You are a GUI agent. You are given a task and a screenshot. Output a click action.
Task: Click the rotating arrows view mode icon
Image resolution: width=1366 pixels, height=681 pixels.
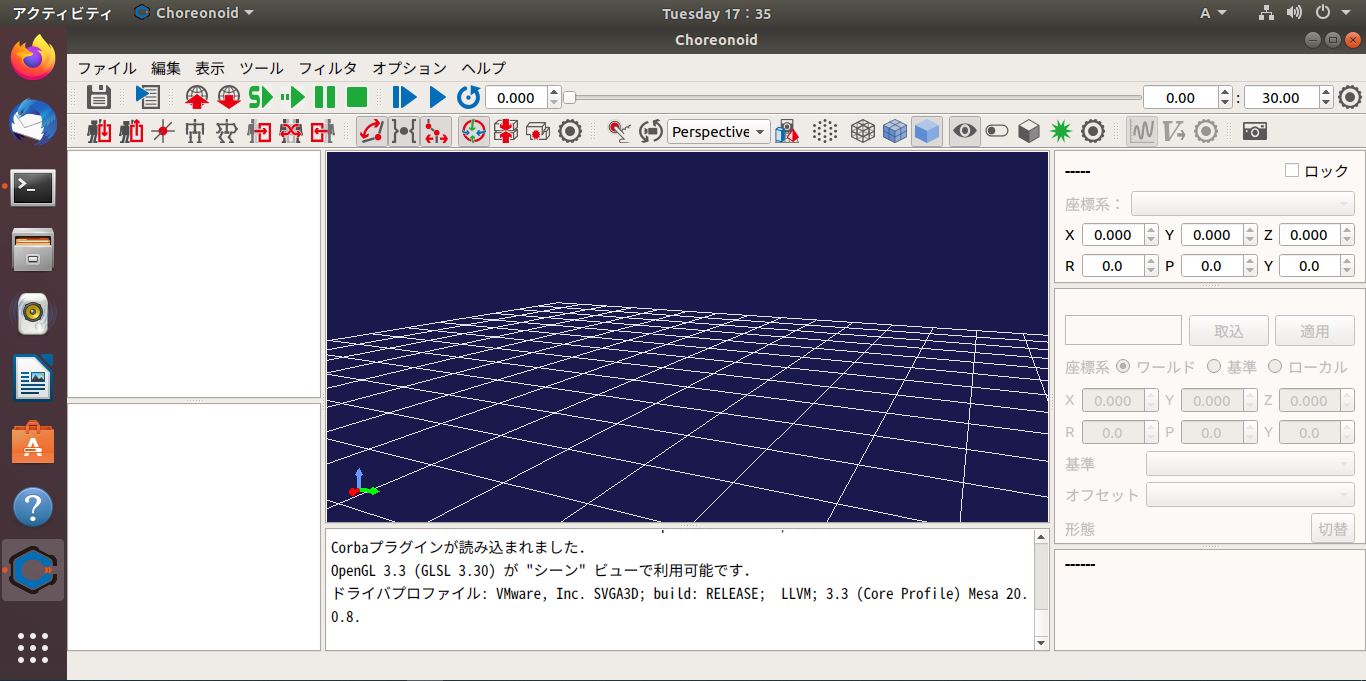pyautogui.click(x=651, y=131)
